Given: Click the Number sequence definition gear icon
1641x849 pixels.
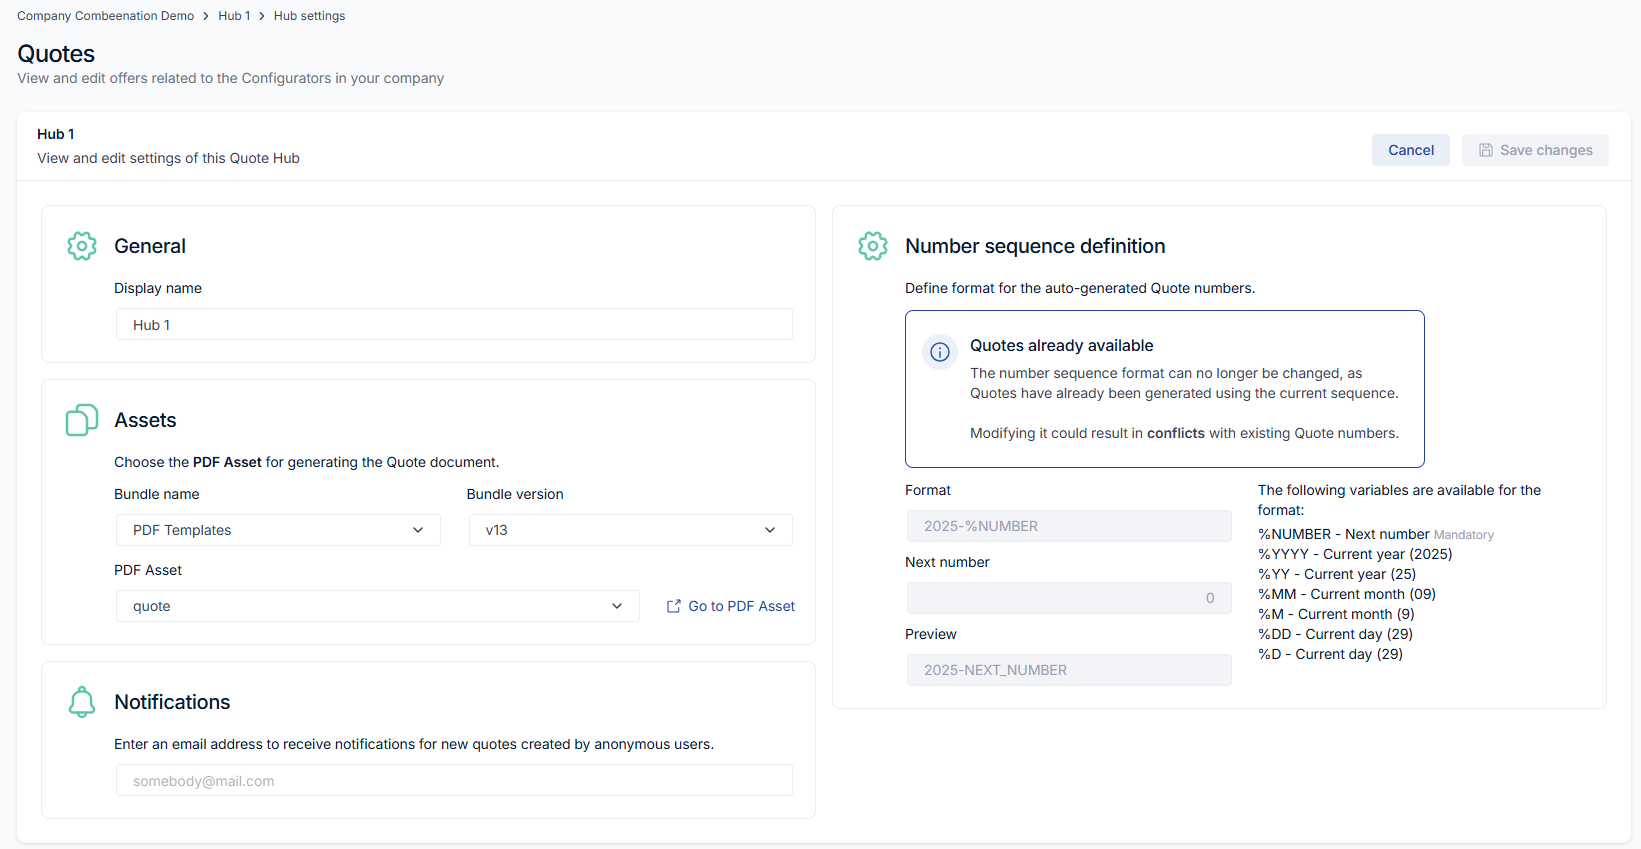Looking at the screenshot, I should point(873,246).
